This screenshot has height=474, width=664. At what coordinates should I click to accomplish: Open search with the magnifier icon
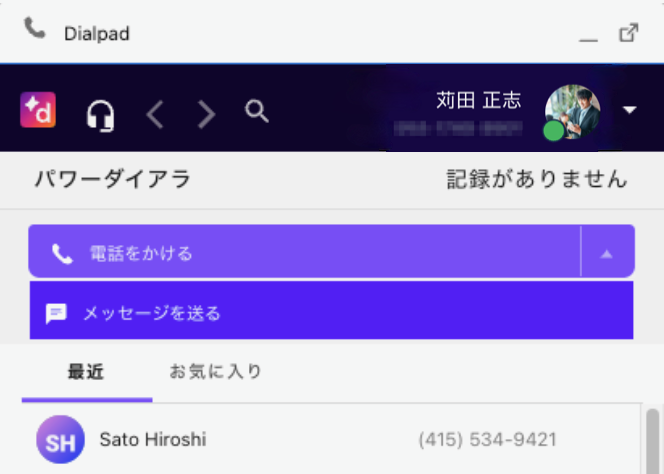(257, 112)
